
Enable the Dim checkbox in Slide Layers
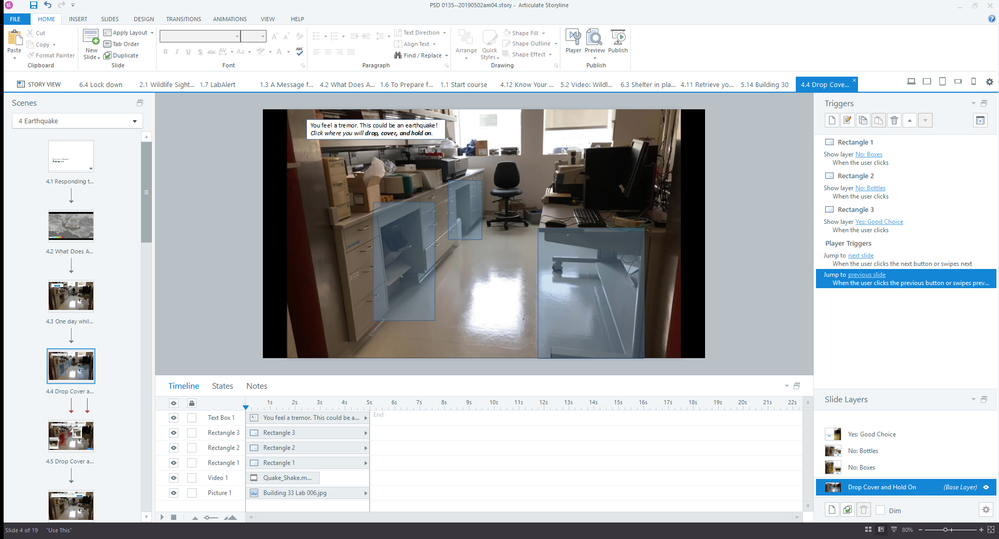tap(880, 510)
